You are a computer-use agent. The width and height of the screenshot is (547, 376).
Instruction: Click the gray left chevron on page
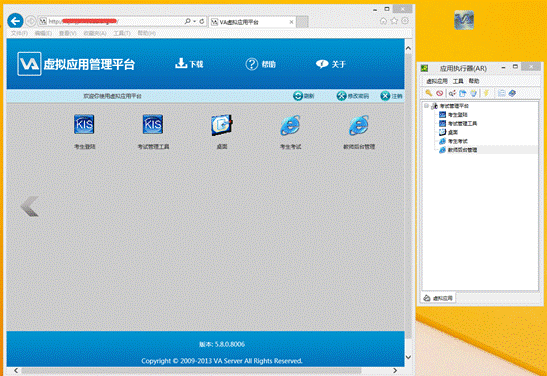30,206
